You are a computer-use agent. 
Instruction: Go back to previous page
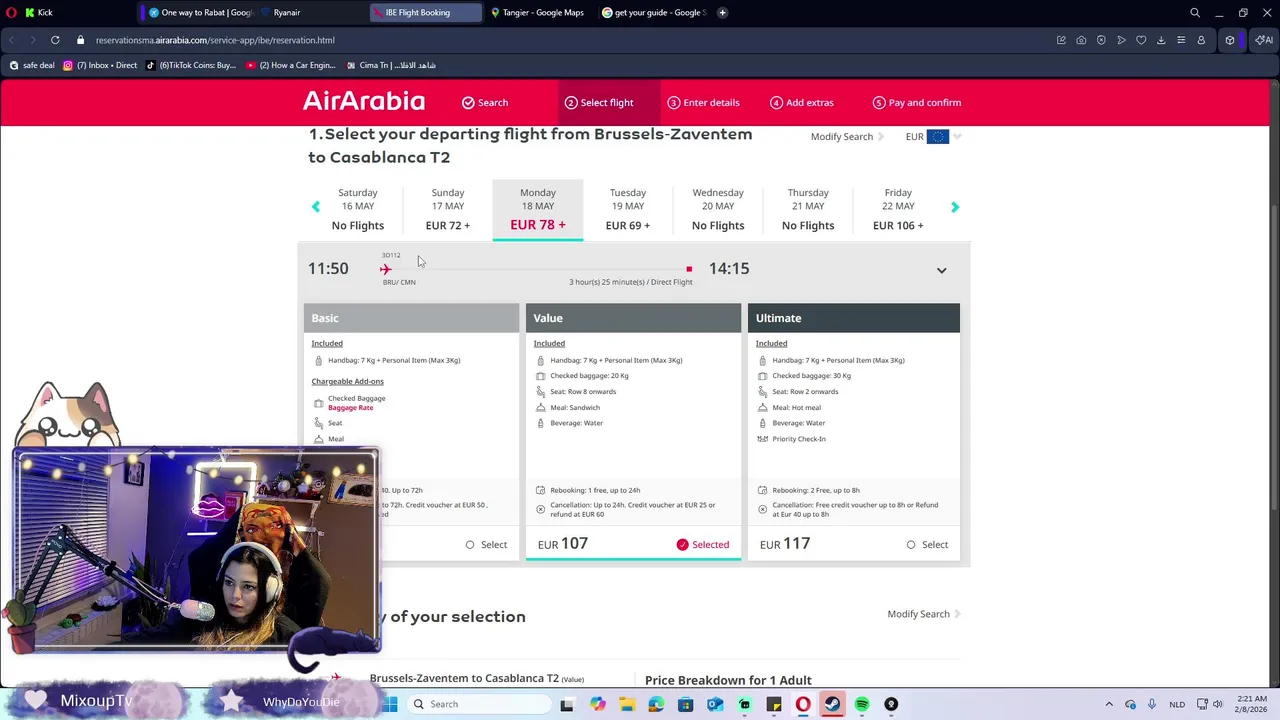tap(12, 40)
